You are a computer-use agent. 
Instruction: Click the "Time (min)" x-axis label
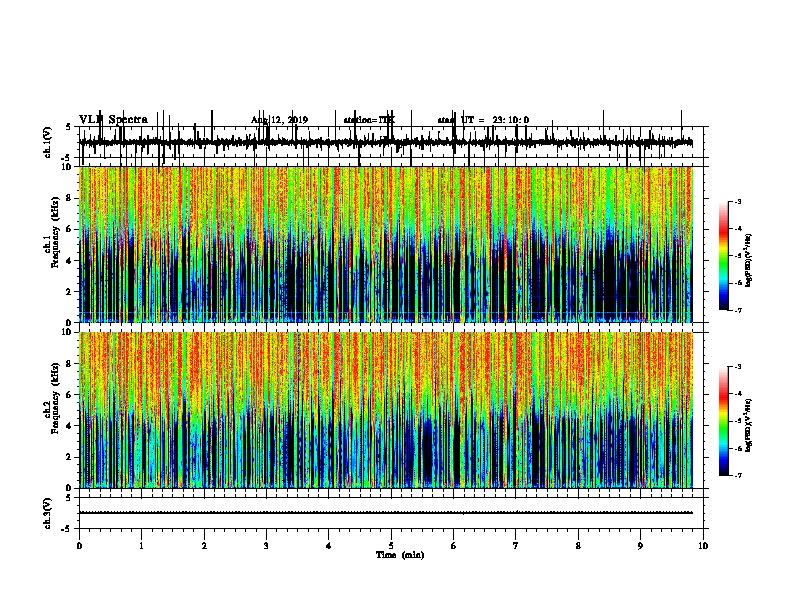pyautogui.click(x=400, y=555)
